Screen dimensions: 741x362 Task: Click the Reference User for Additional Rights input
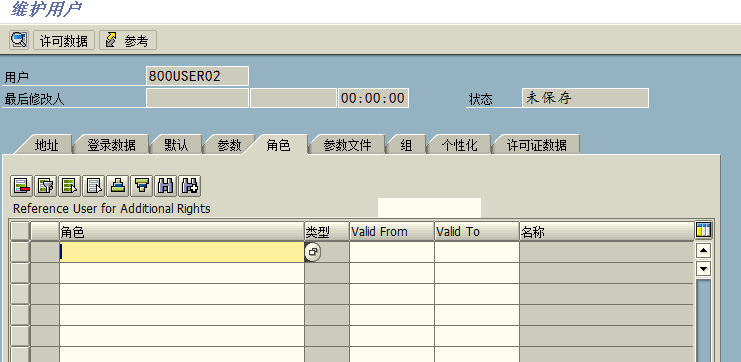pos(430,208)
